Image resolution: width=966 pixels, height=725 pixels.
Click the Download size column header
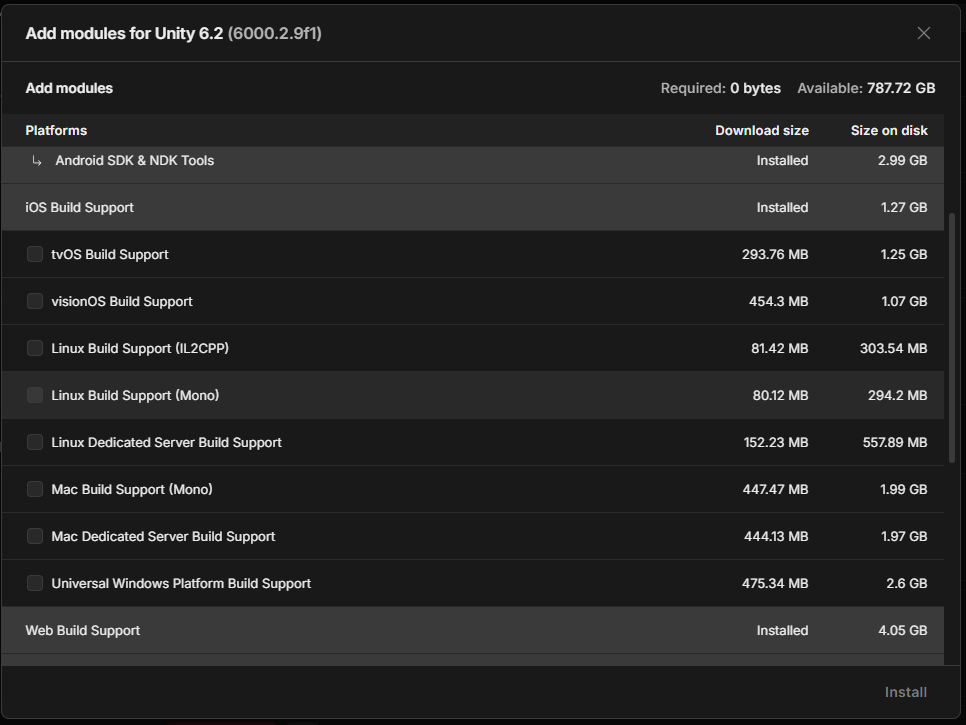click(761, 130)
